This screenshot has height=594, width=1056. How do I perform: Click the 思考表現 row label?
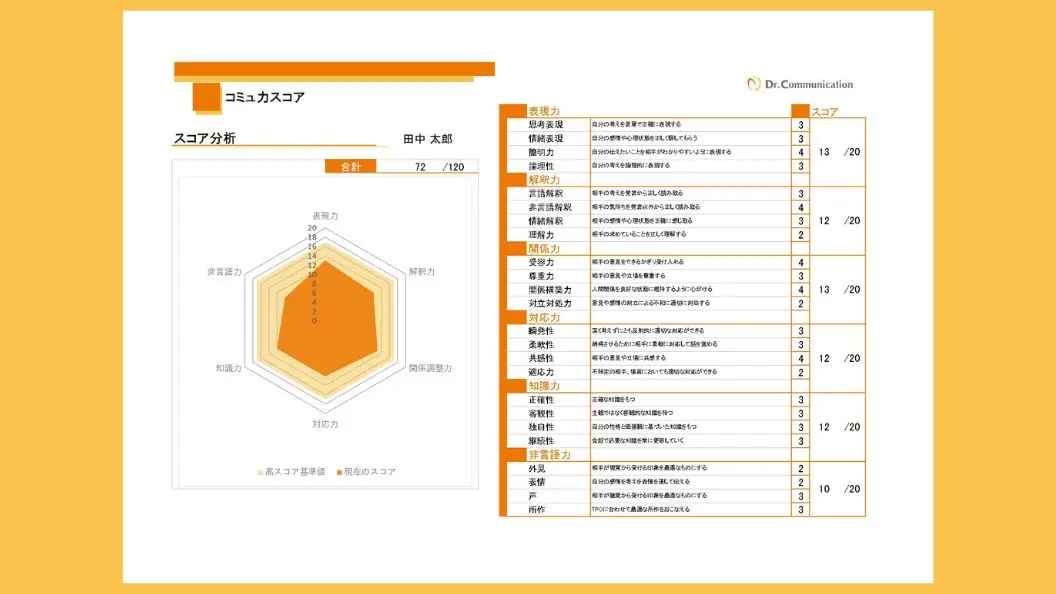(545, 125)
